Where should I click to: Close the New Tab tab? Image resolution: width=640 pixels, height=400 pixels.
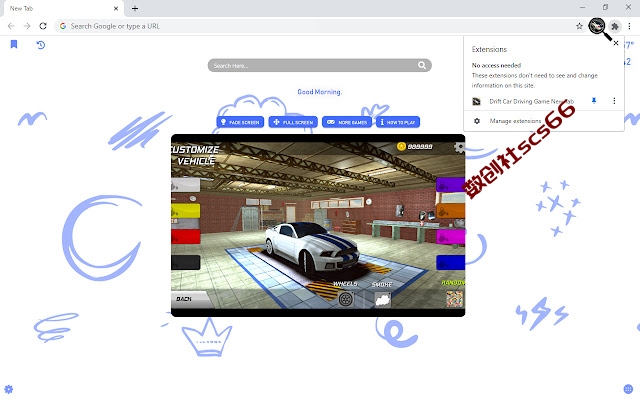coord(116,8)
